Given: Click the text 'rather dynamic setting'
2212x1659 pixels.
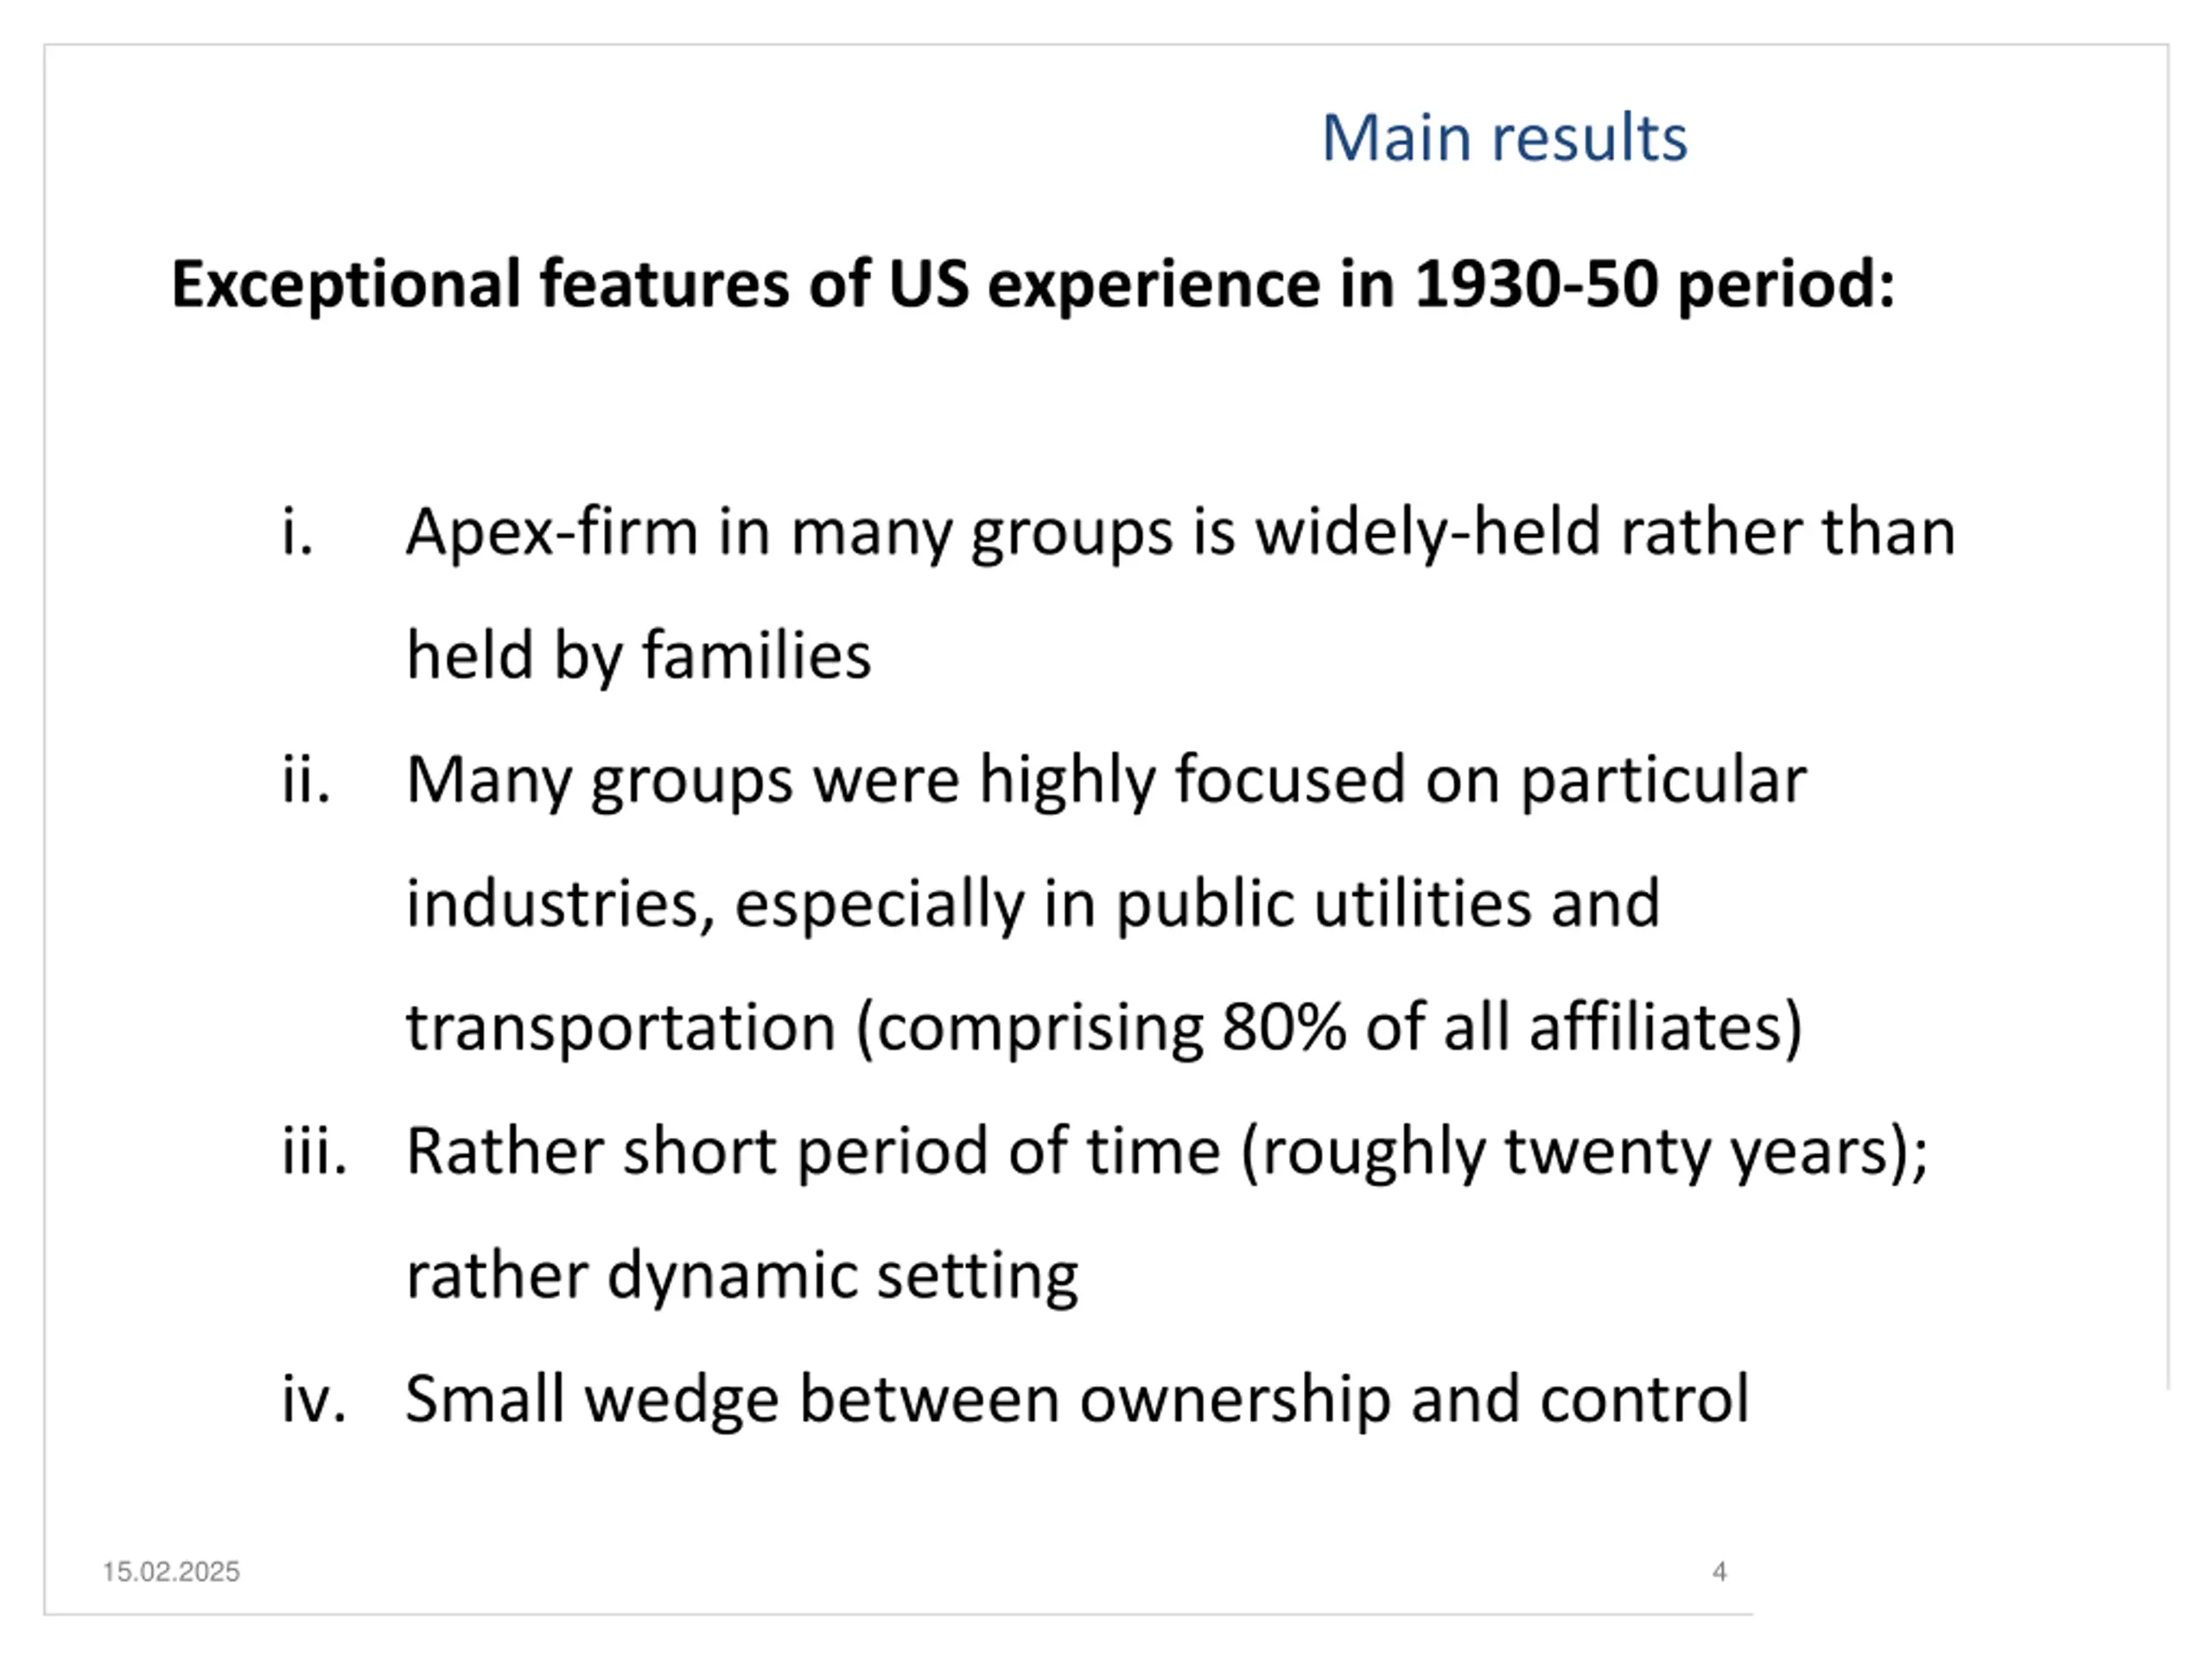Looking at the screenshot, I should pos(742,1277).
